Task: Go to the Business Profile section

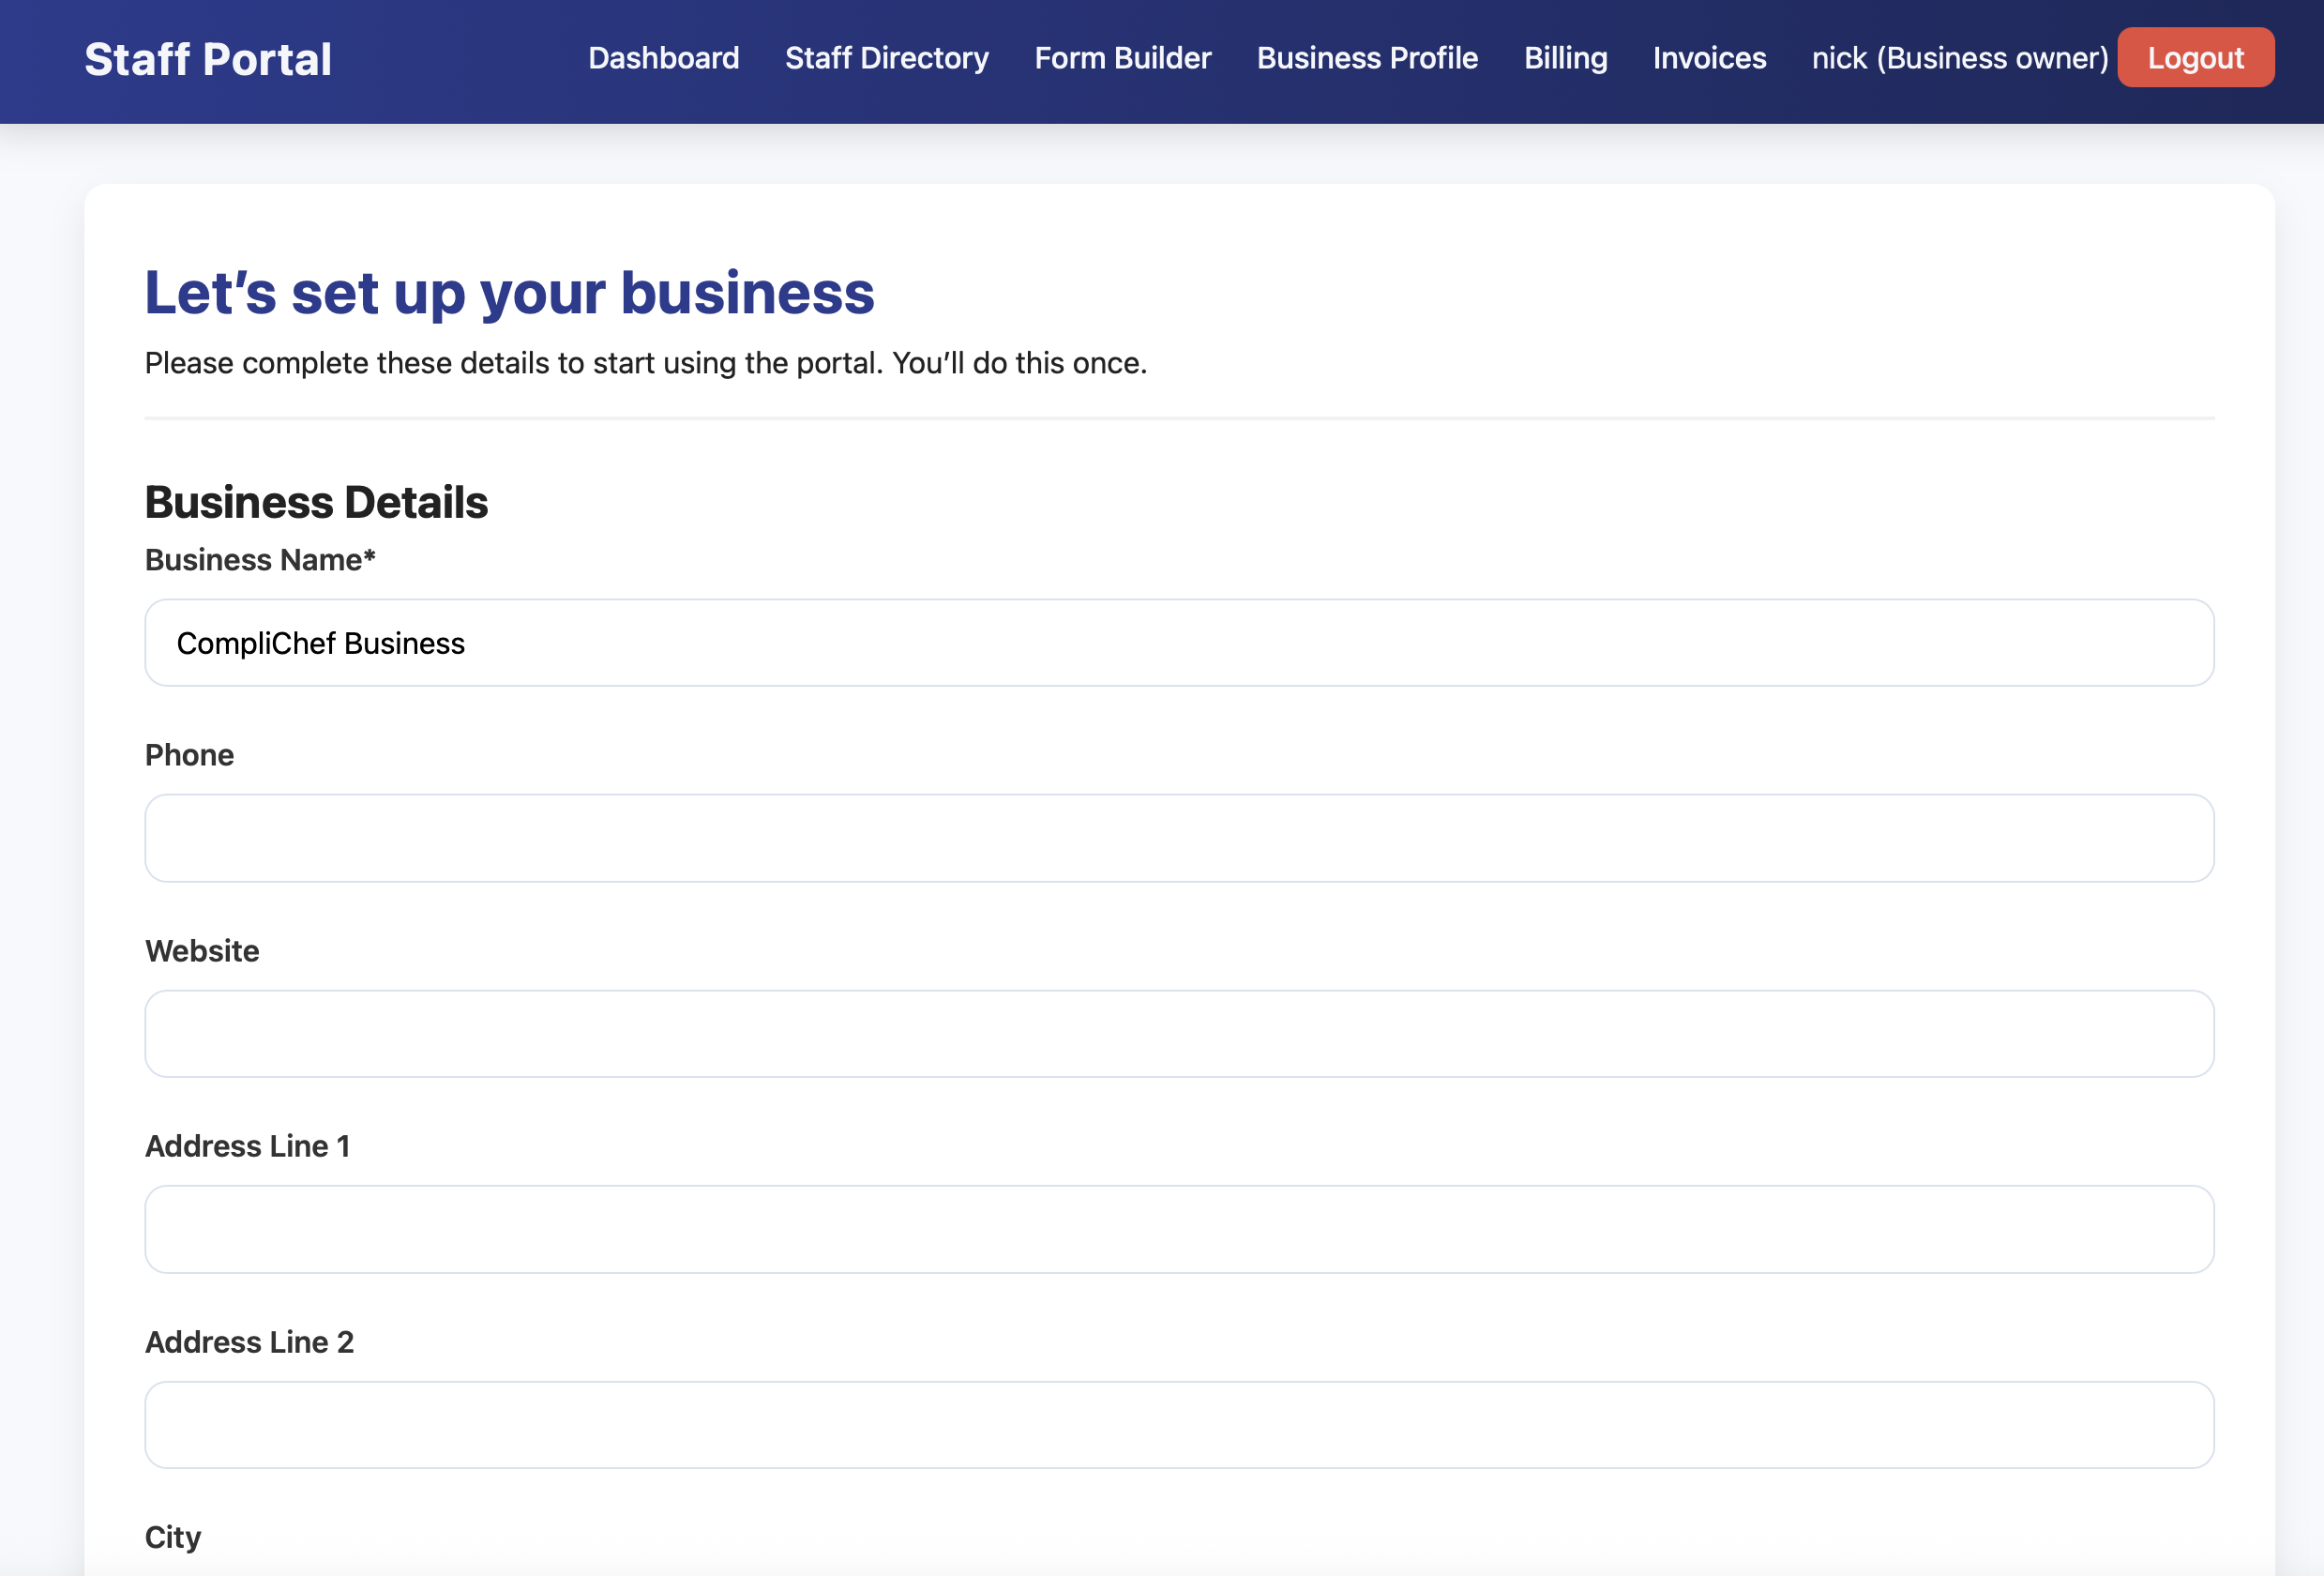Action: tap(1366, 58)
